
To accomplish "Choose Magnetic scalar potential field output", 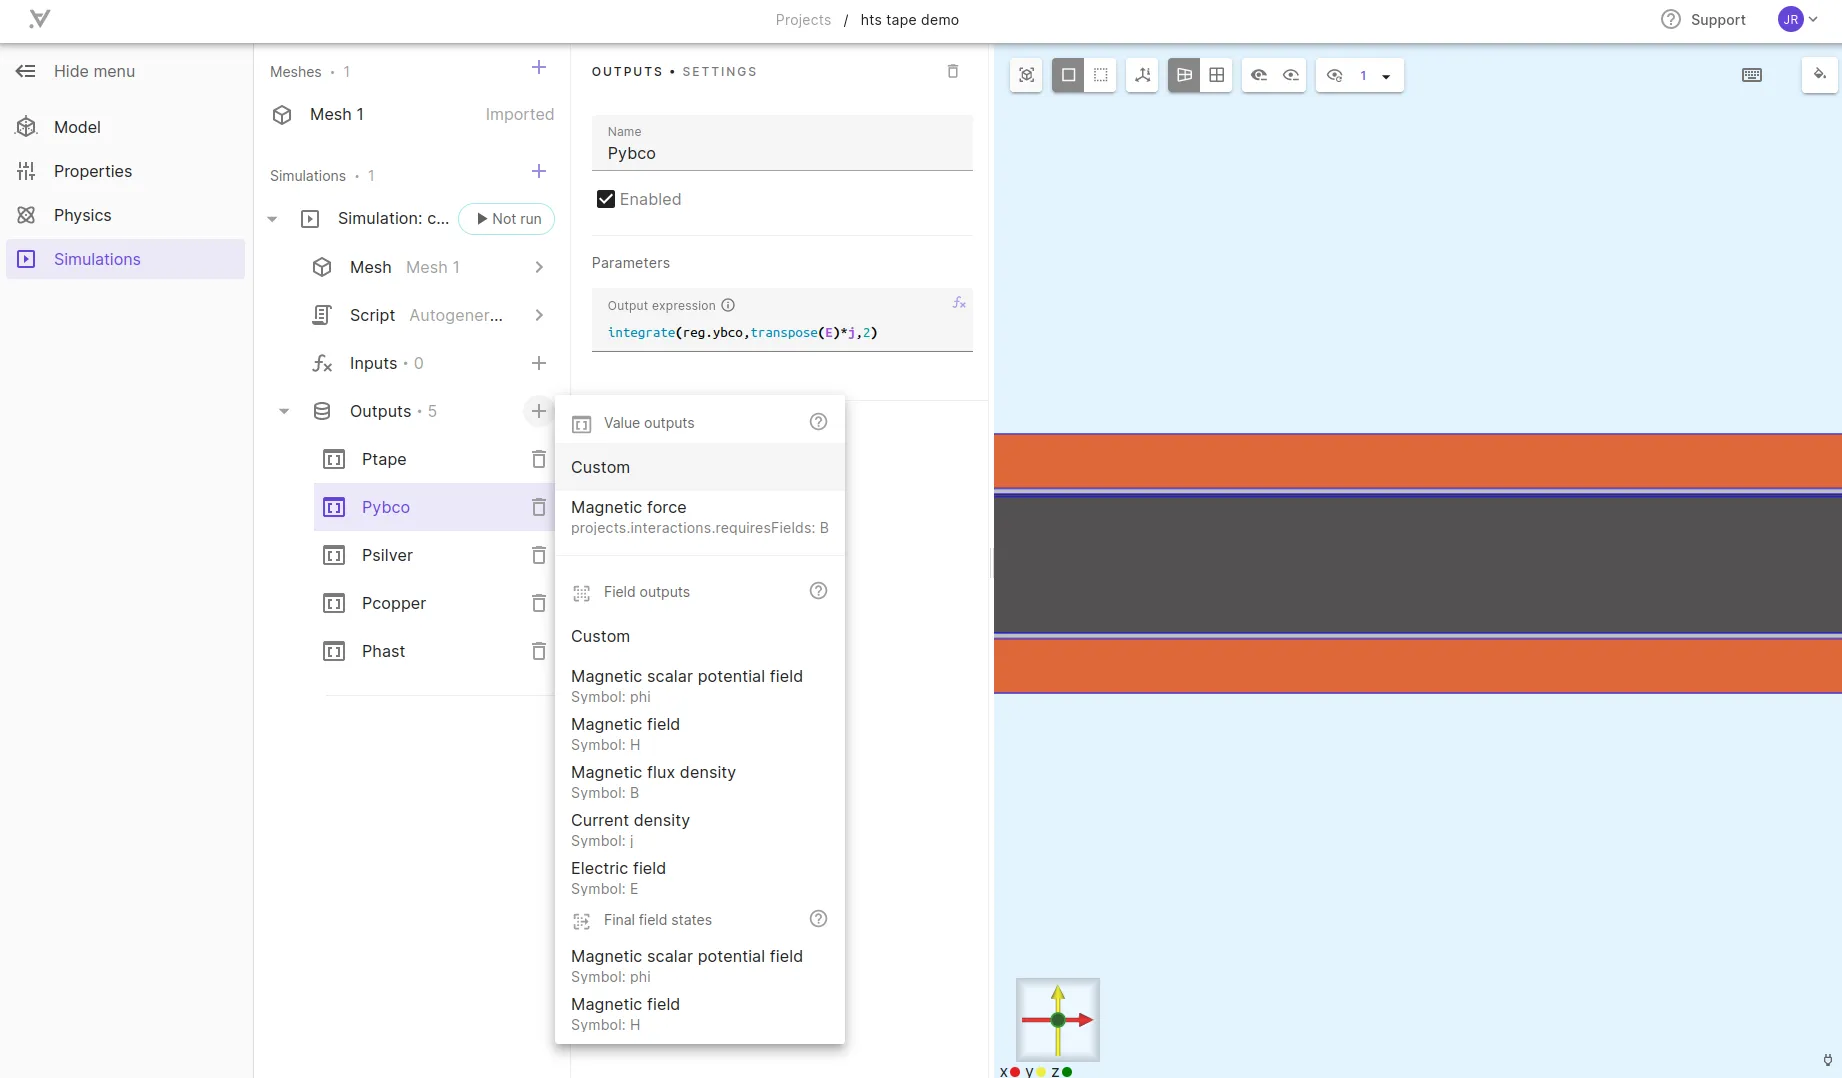I will 700,685.
